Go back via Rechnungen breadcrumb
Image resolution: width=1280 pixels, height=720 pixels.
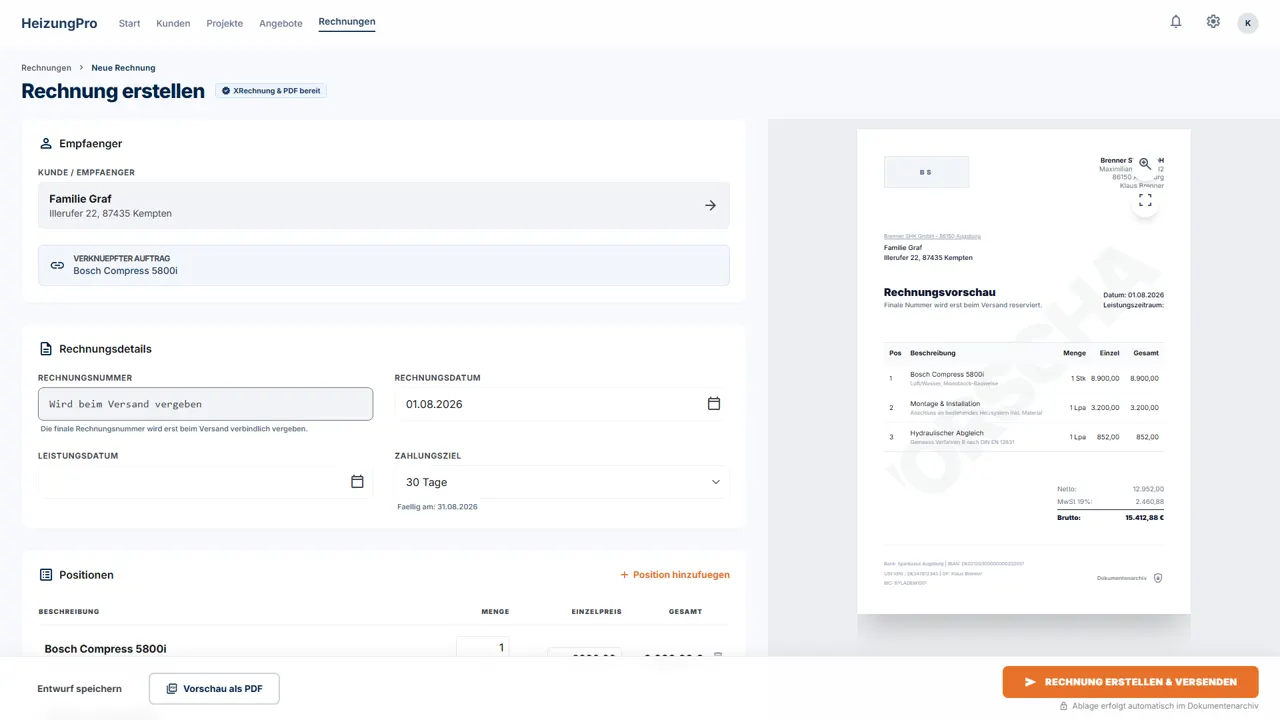pos(46,68)
